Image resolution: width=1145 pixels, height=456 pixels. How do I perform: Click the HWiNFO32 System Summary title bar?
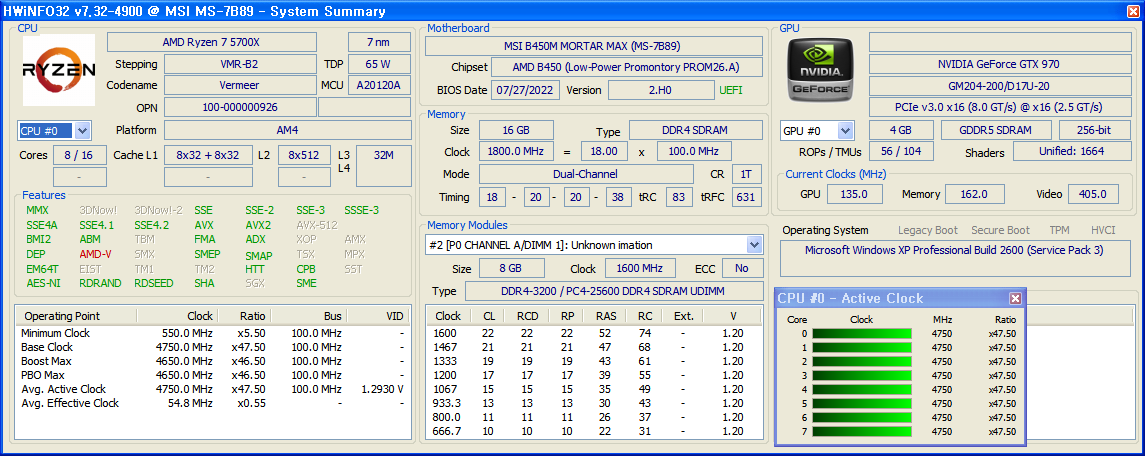pyautogui.click(x=572, y=11)
